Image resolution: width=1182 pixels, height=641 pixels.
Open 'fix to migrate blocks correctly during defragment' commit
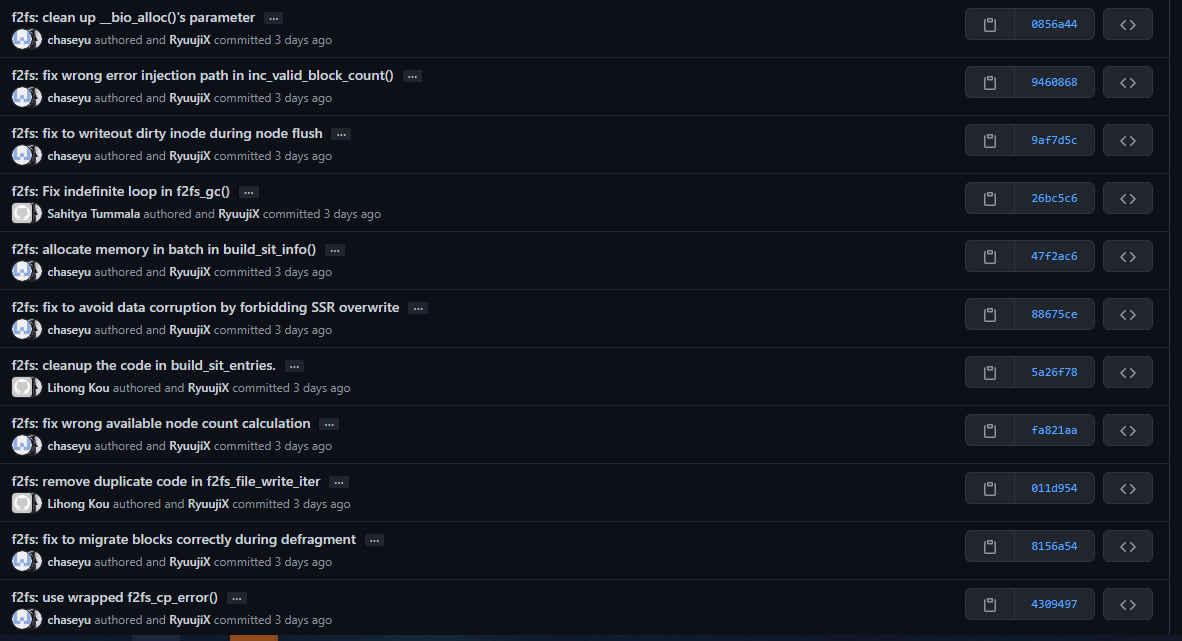184,539
